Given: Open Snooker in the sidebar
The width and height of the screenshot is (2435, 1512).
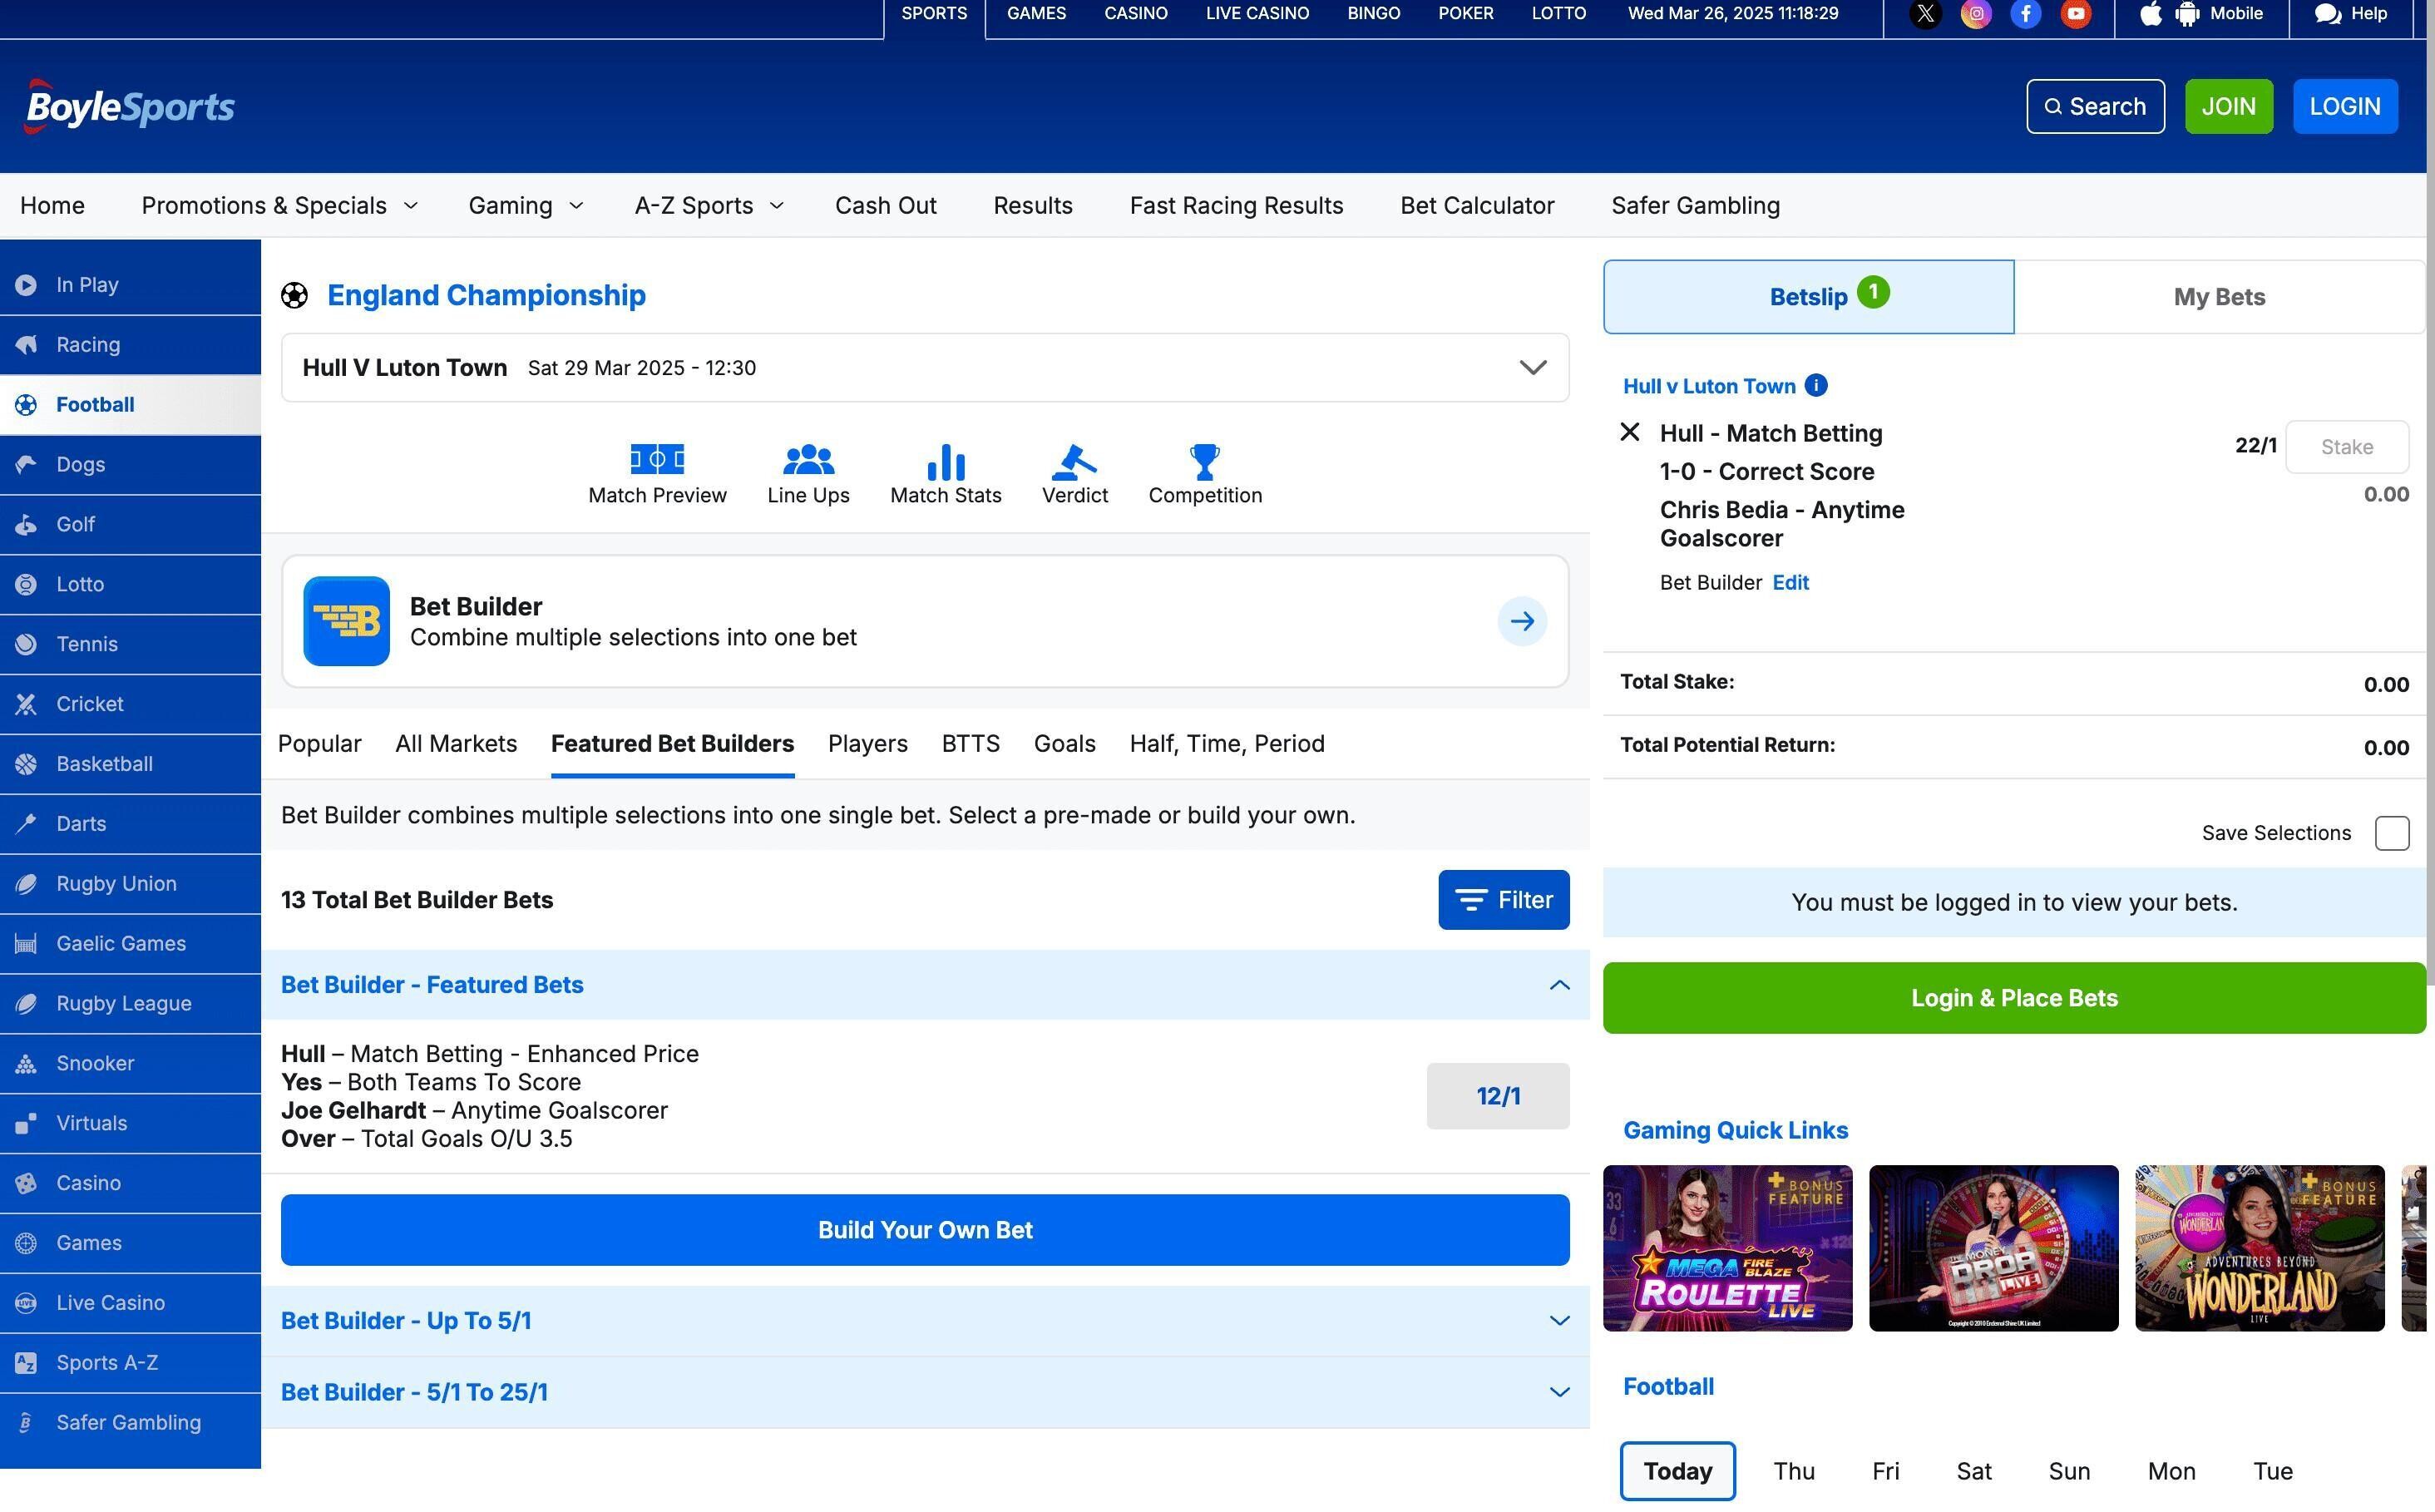Looking at the screenshot, I should point(130,1064).
